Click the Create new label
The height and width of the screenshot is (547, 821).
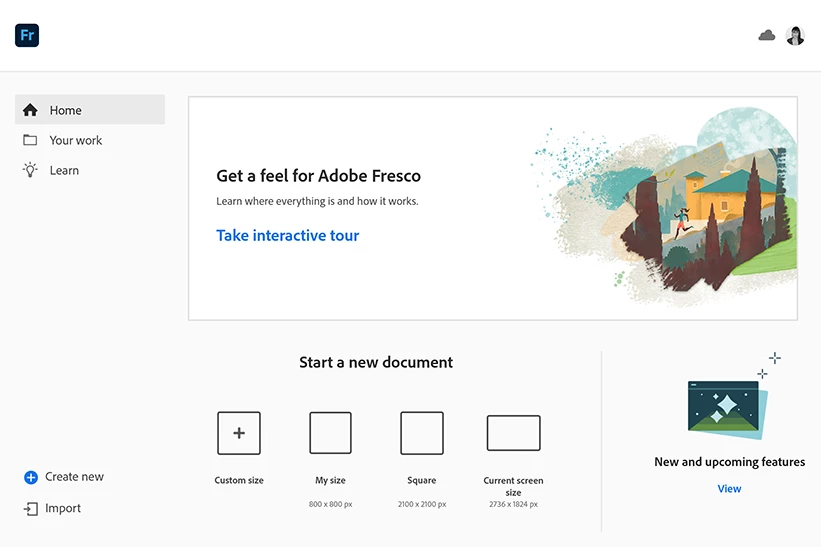point(74,477)
